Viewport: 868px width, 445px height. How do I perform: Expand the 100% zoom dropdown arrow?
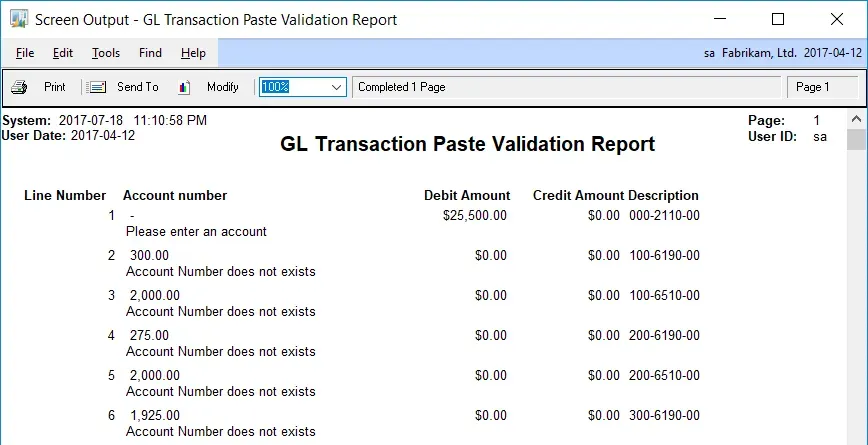coord(336,87)
